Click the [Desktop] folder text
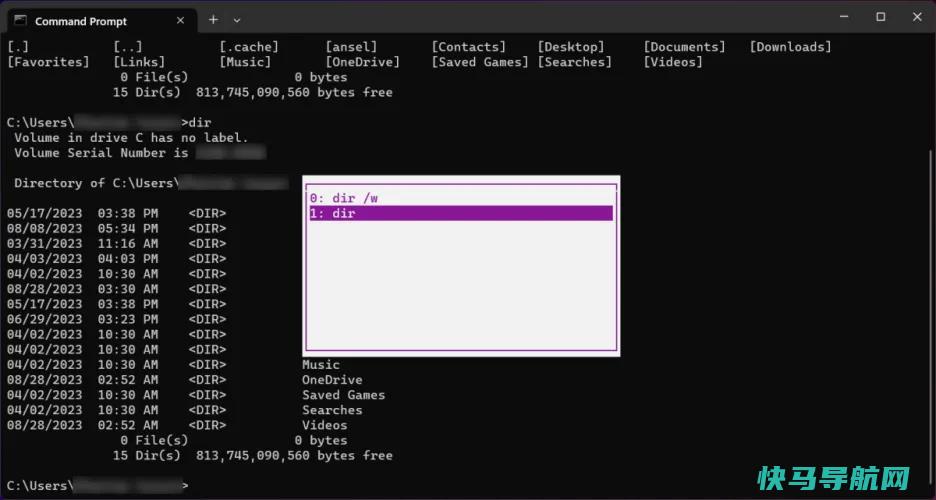Image resolution: width=936 pixels, height=500 pixels. pyautogui.click(x=571, y=47)
